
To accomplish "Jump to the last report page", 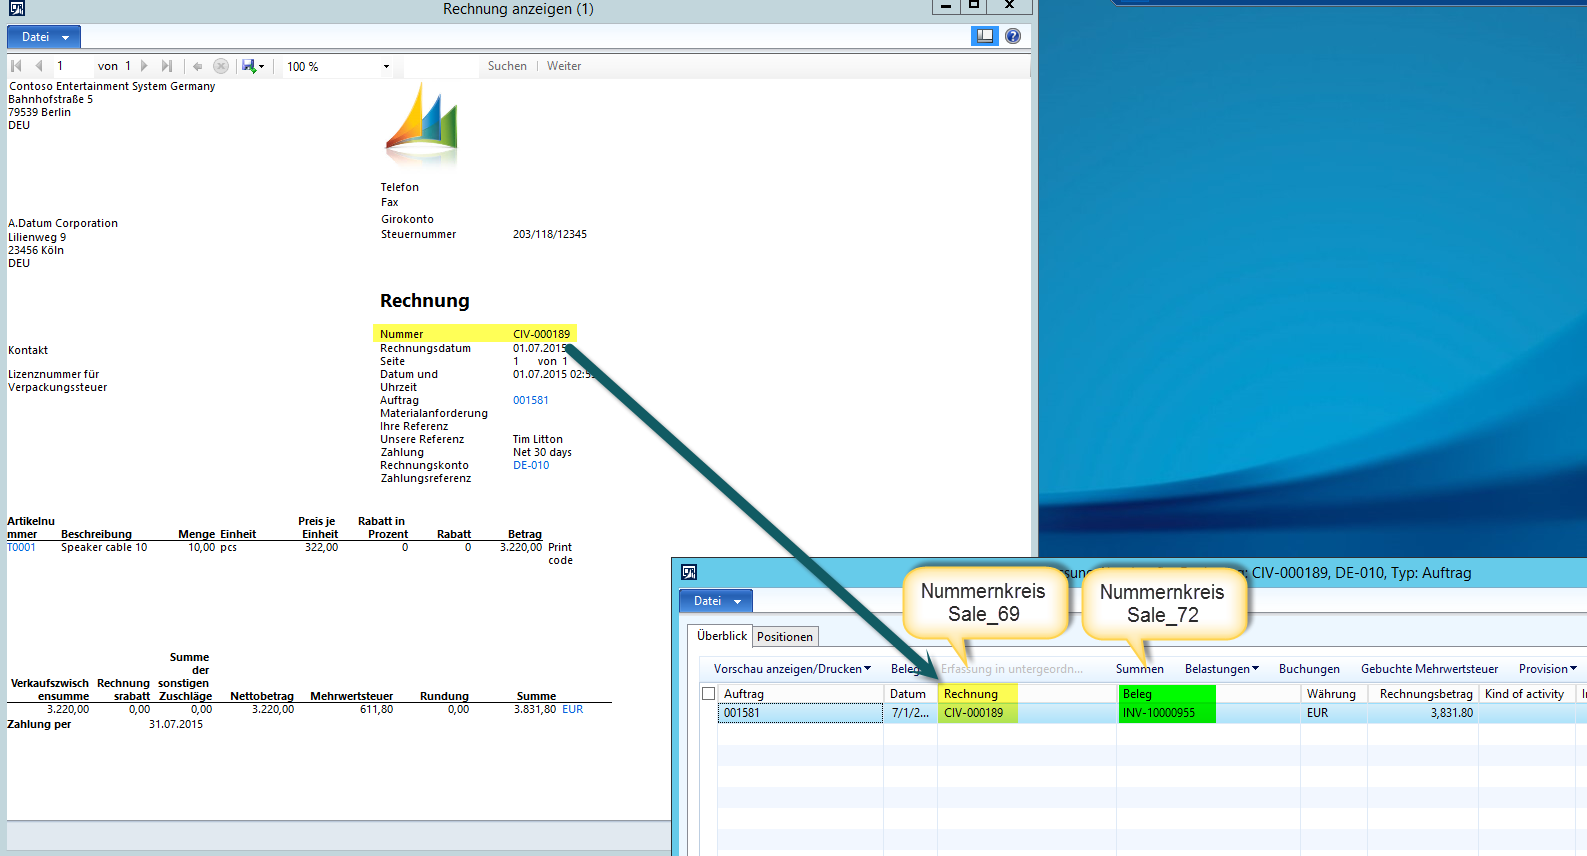I will (x=167, y=66).
